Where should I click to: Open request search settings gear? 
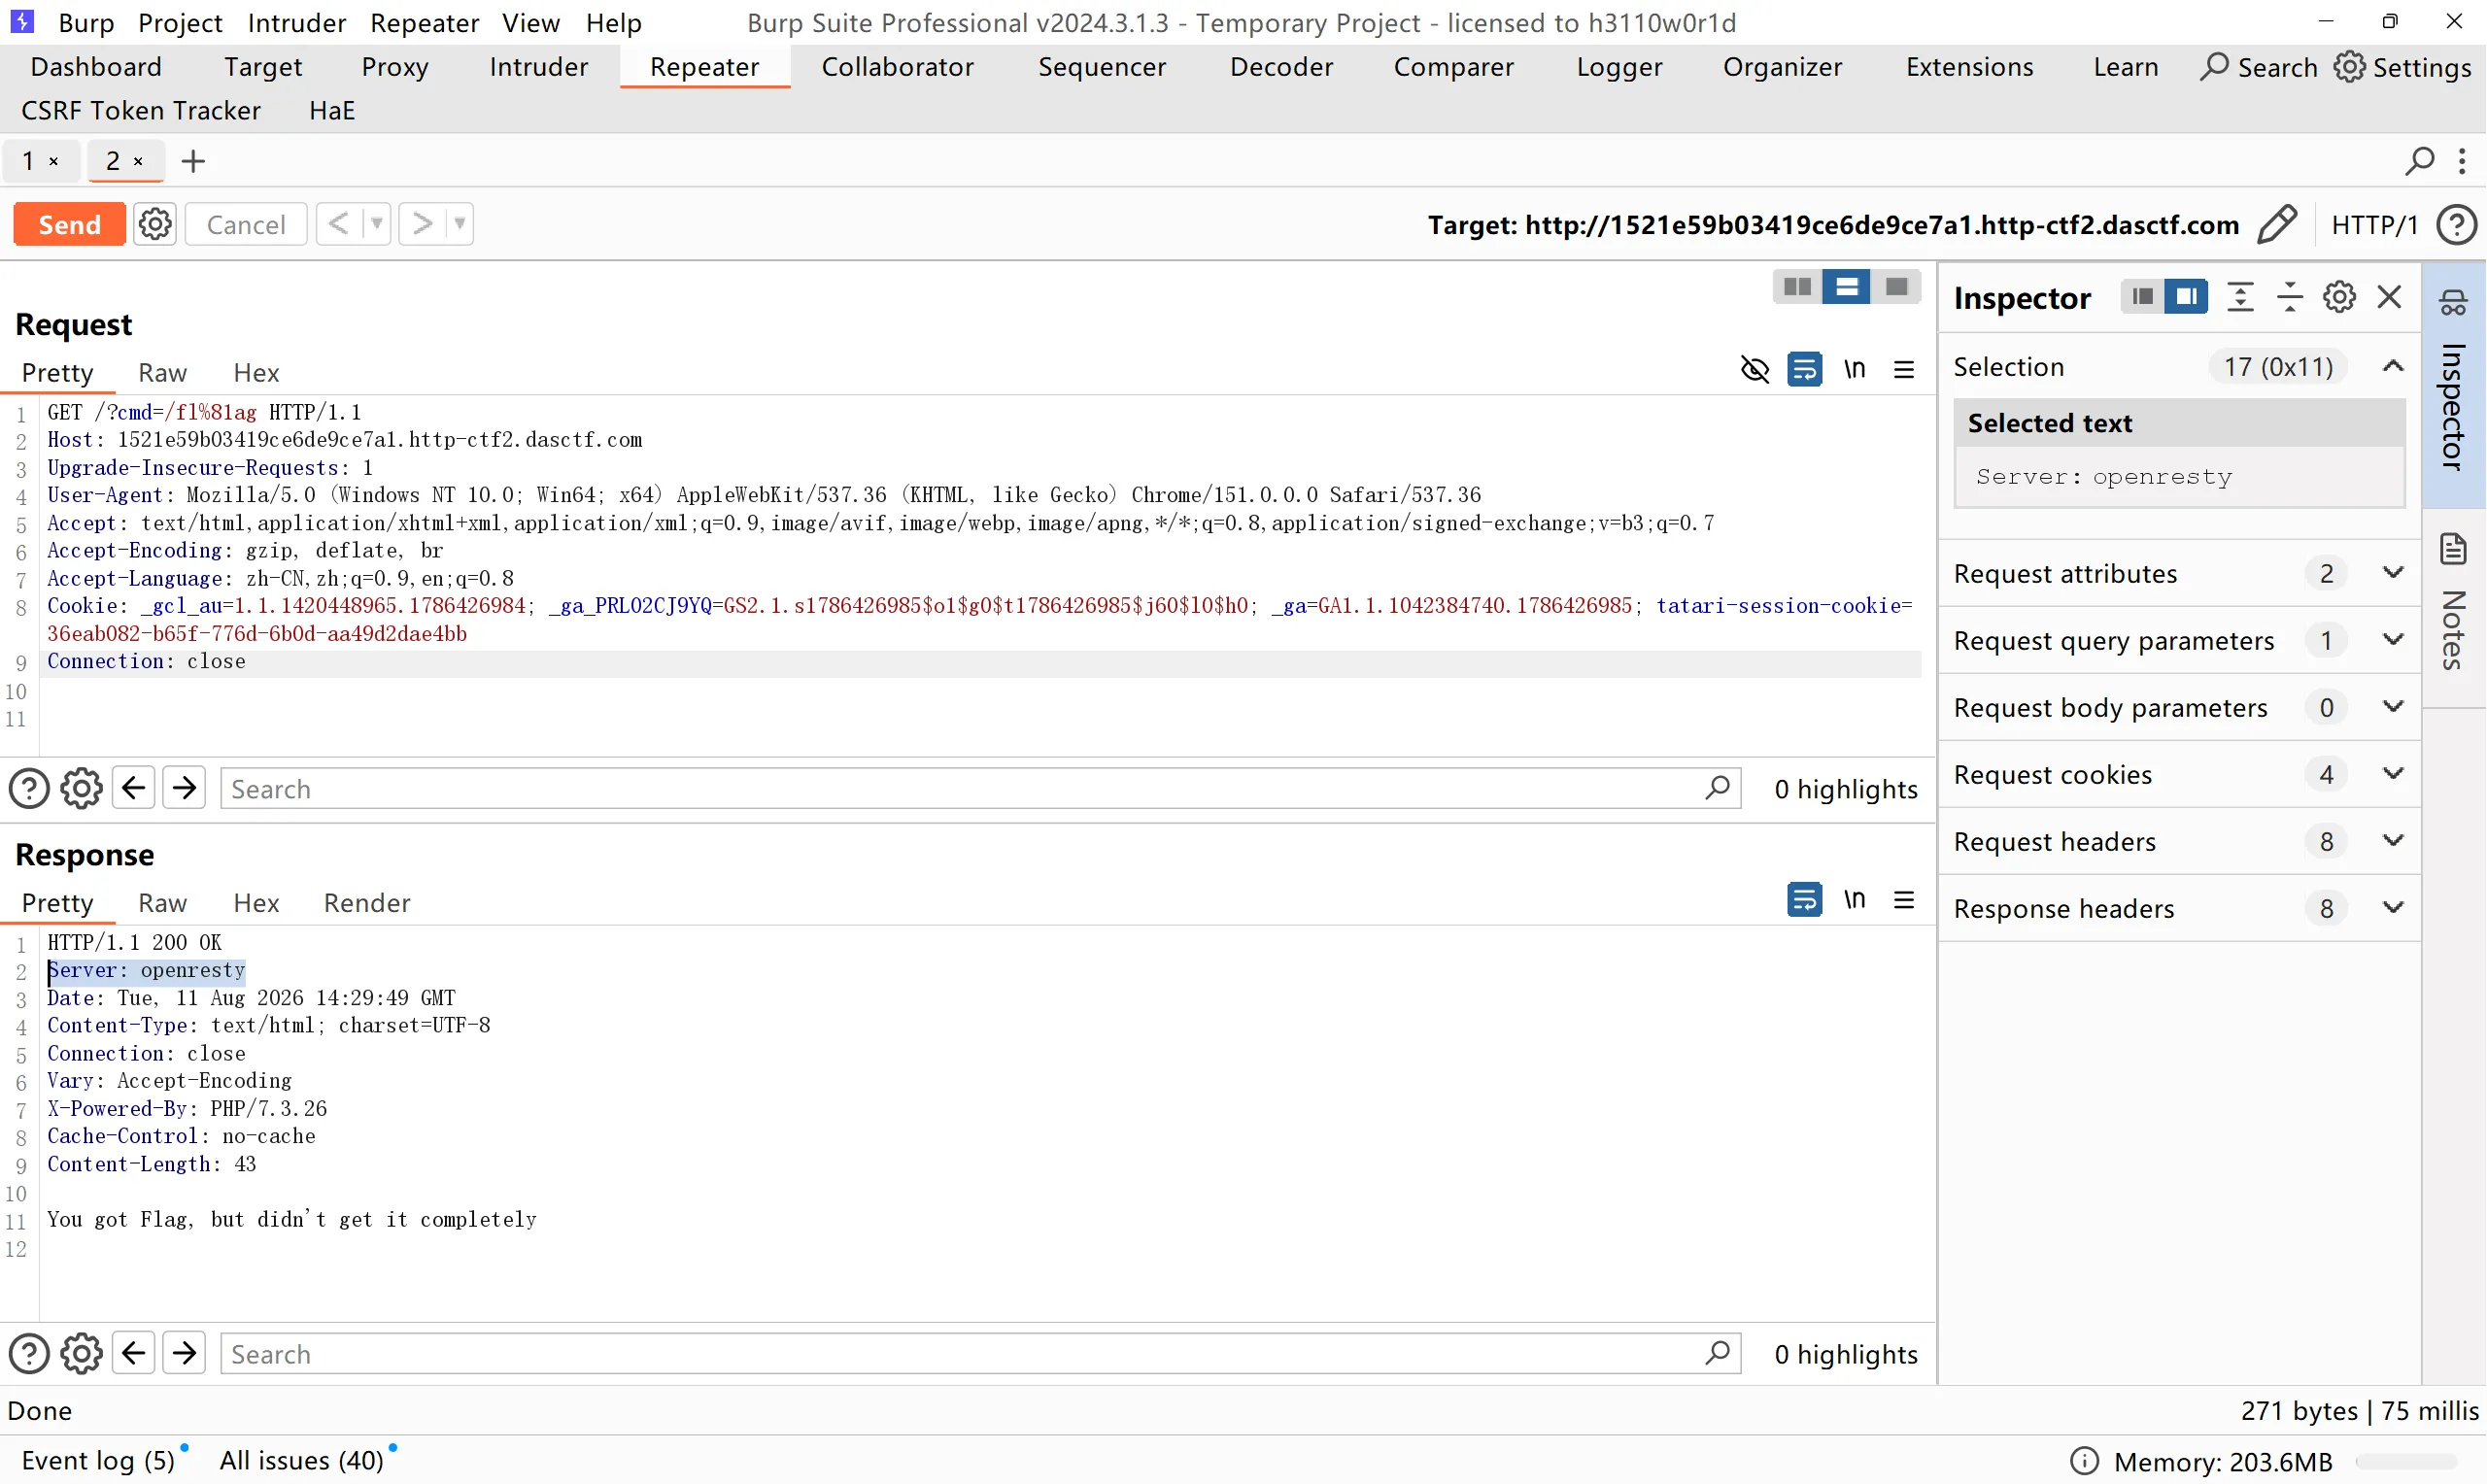(81, 788)
